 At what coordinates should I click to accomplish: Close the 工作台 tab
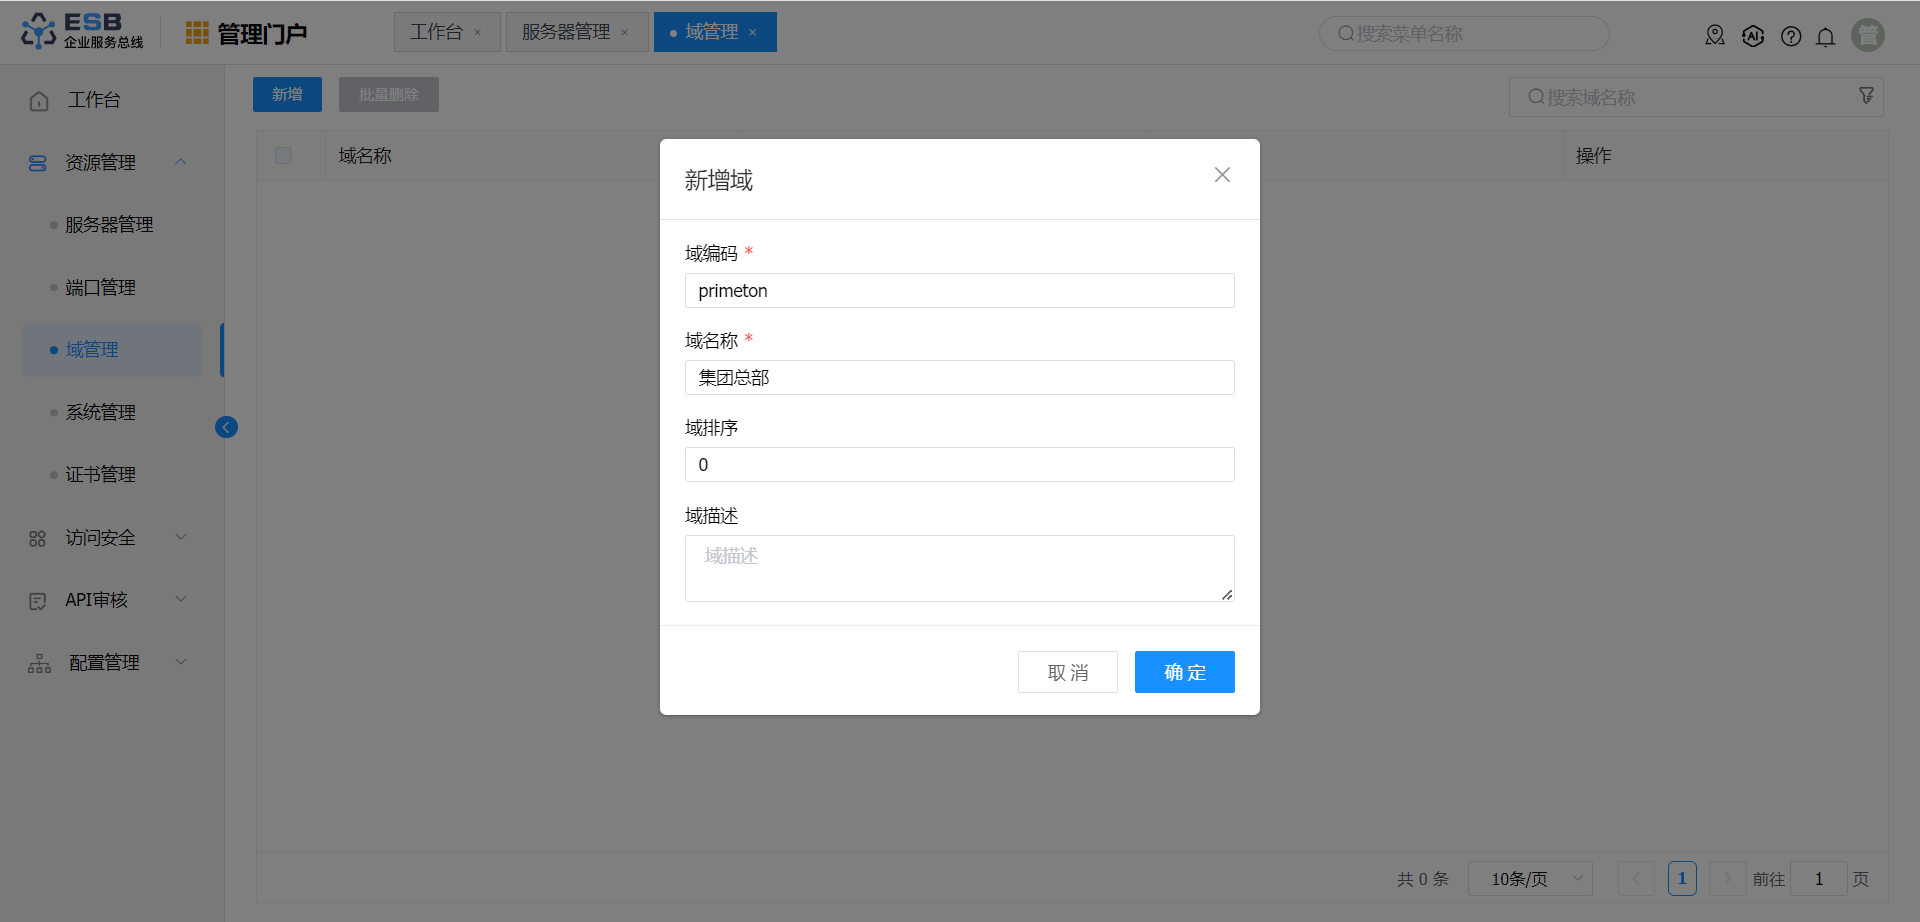(x=478, y=33)
